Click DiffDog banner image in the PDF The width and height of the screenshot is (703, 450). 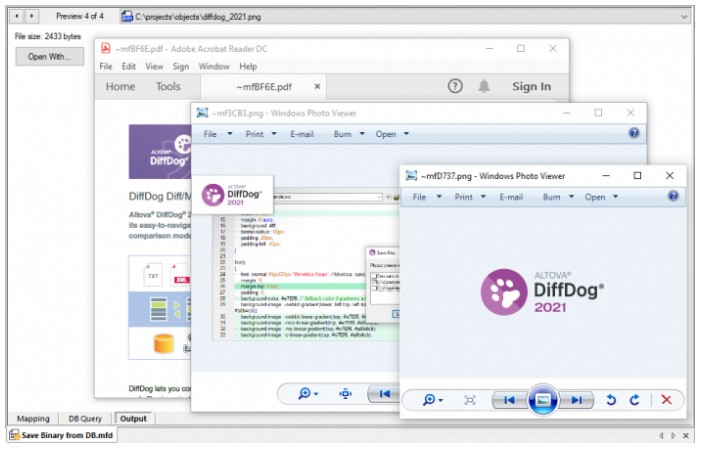pyautogui.click(x=160, y=152)
